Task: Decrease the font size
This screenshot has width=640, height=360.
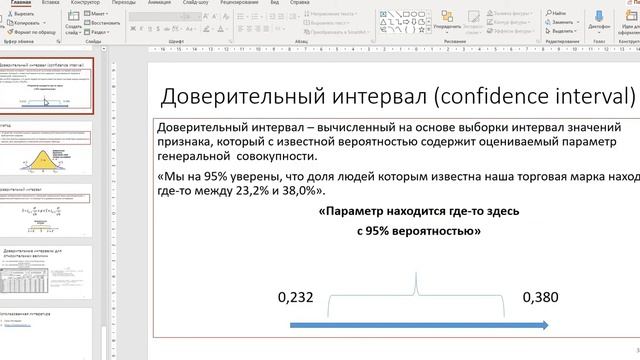Action: tap(215, 16)
